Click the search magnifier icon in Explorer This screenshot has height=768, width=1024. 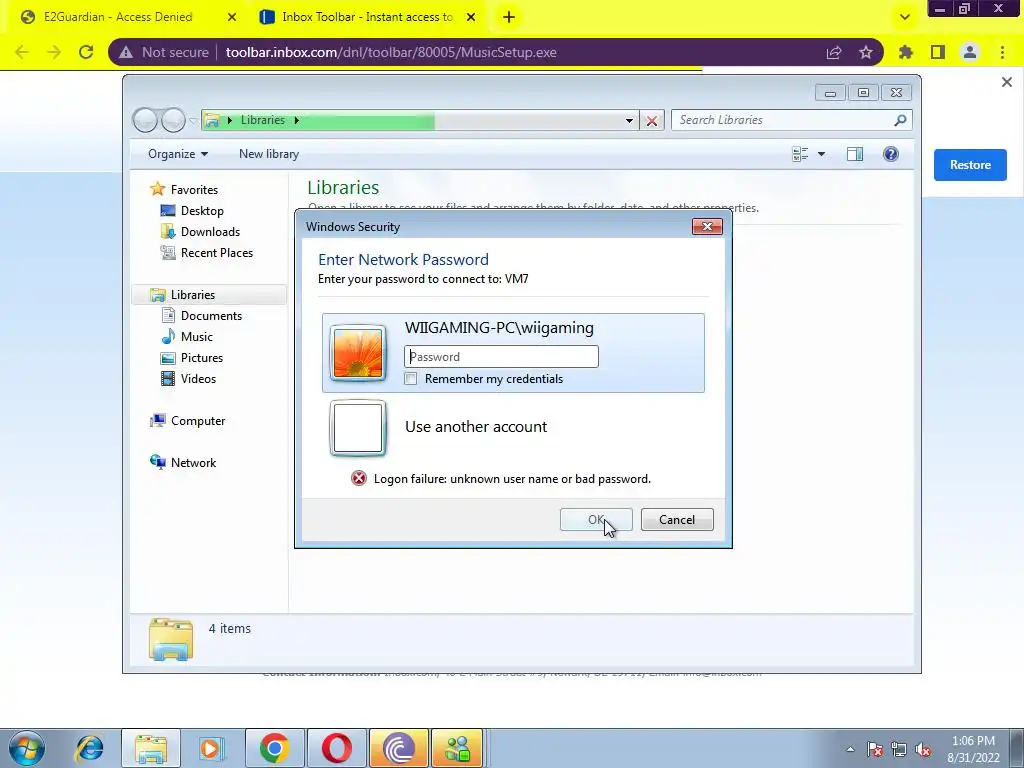coord(901,120)
